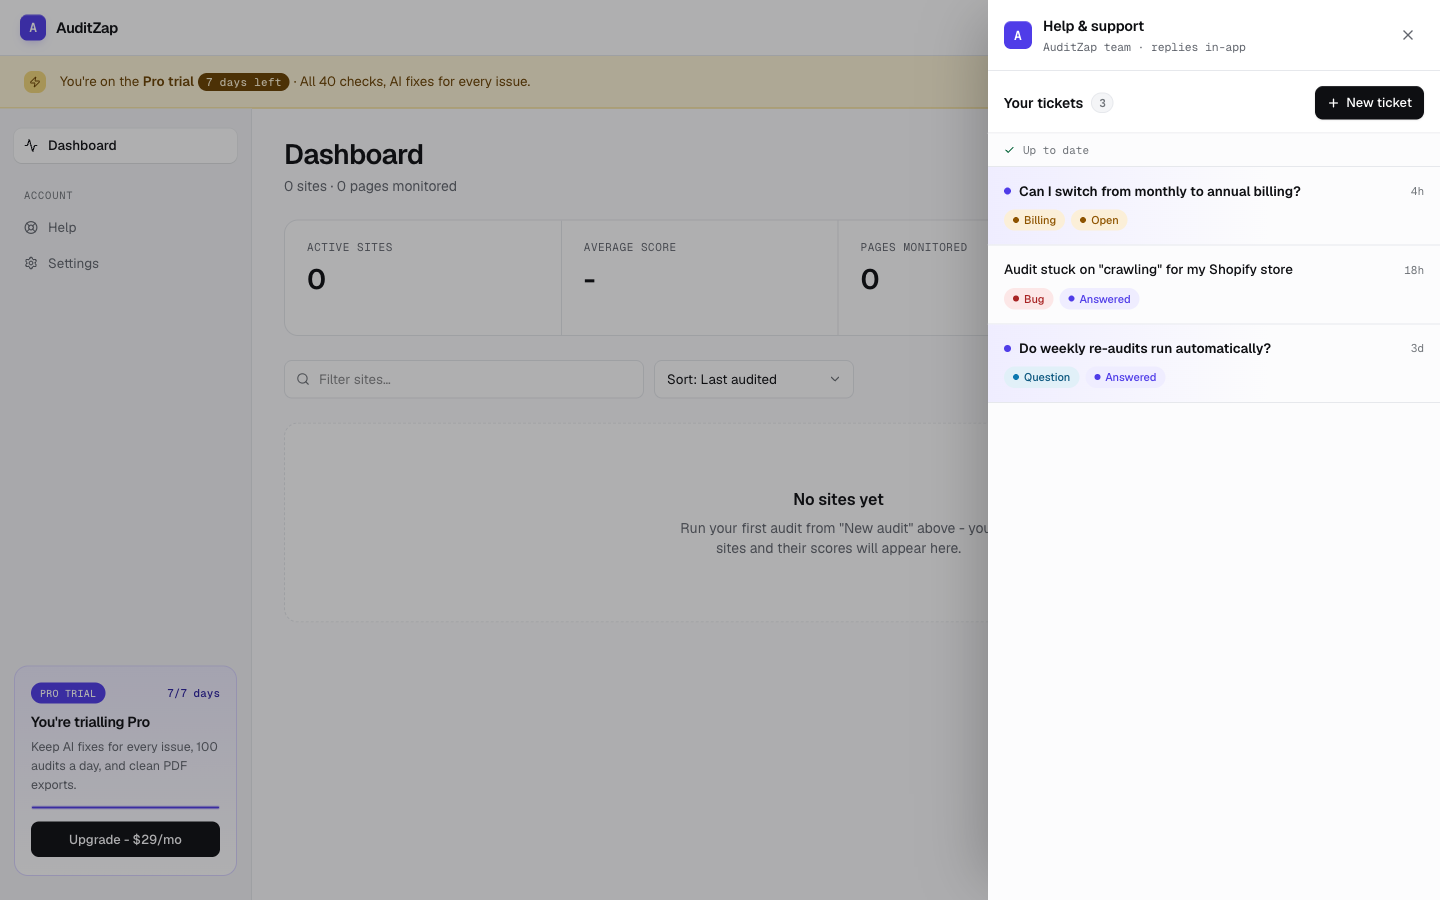Open the Dashboard sidebar item
The image size is (1440, 900).
coord(126,146)
